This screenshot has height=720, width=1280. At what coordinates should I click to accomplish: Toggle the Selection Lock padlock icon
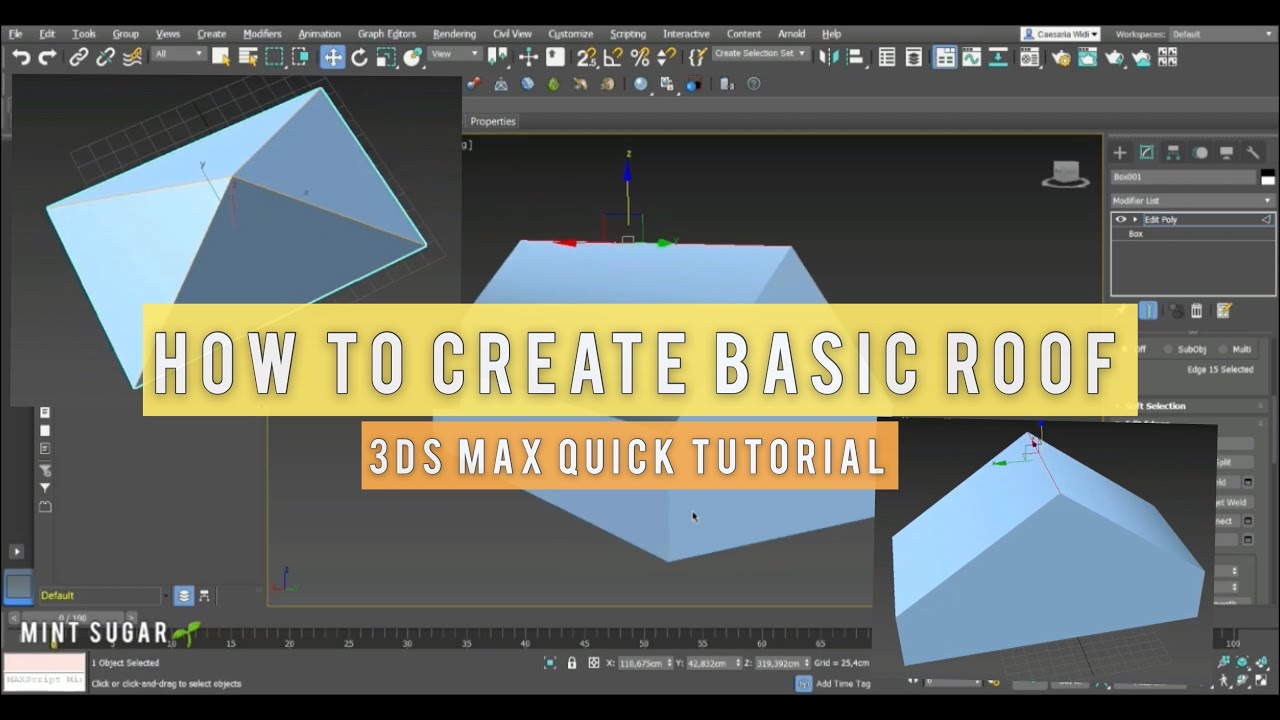tap(572, 663)
